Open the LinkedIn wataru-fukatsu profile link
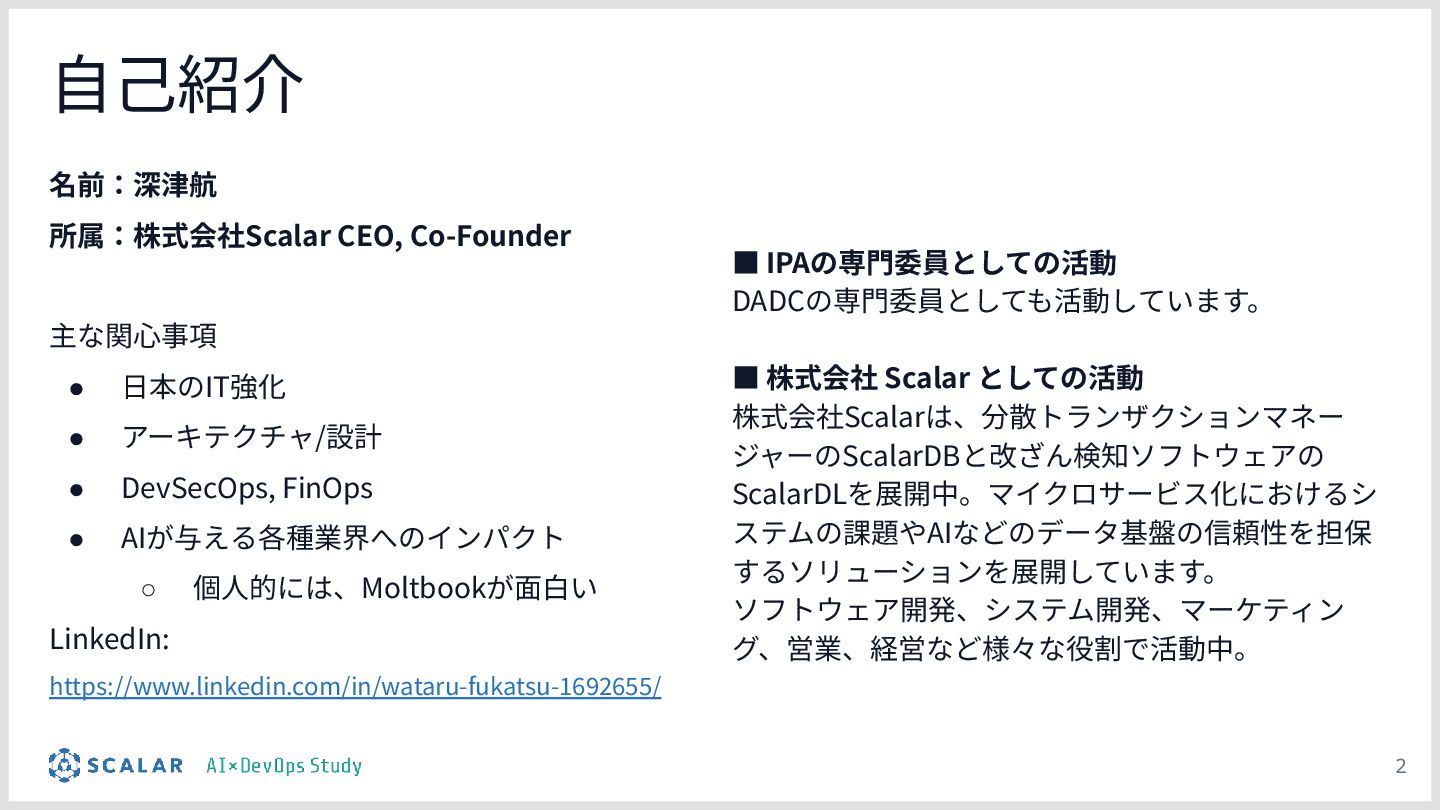 click(355, 687)
